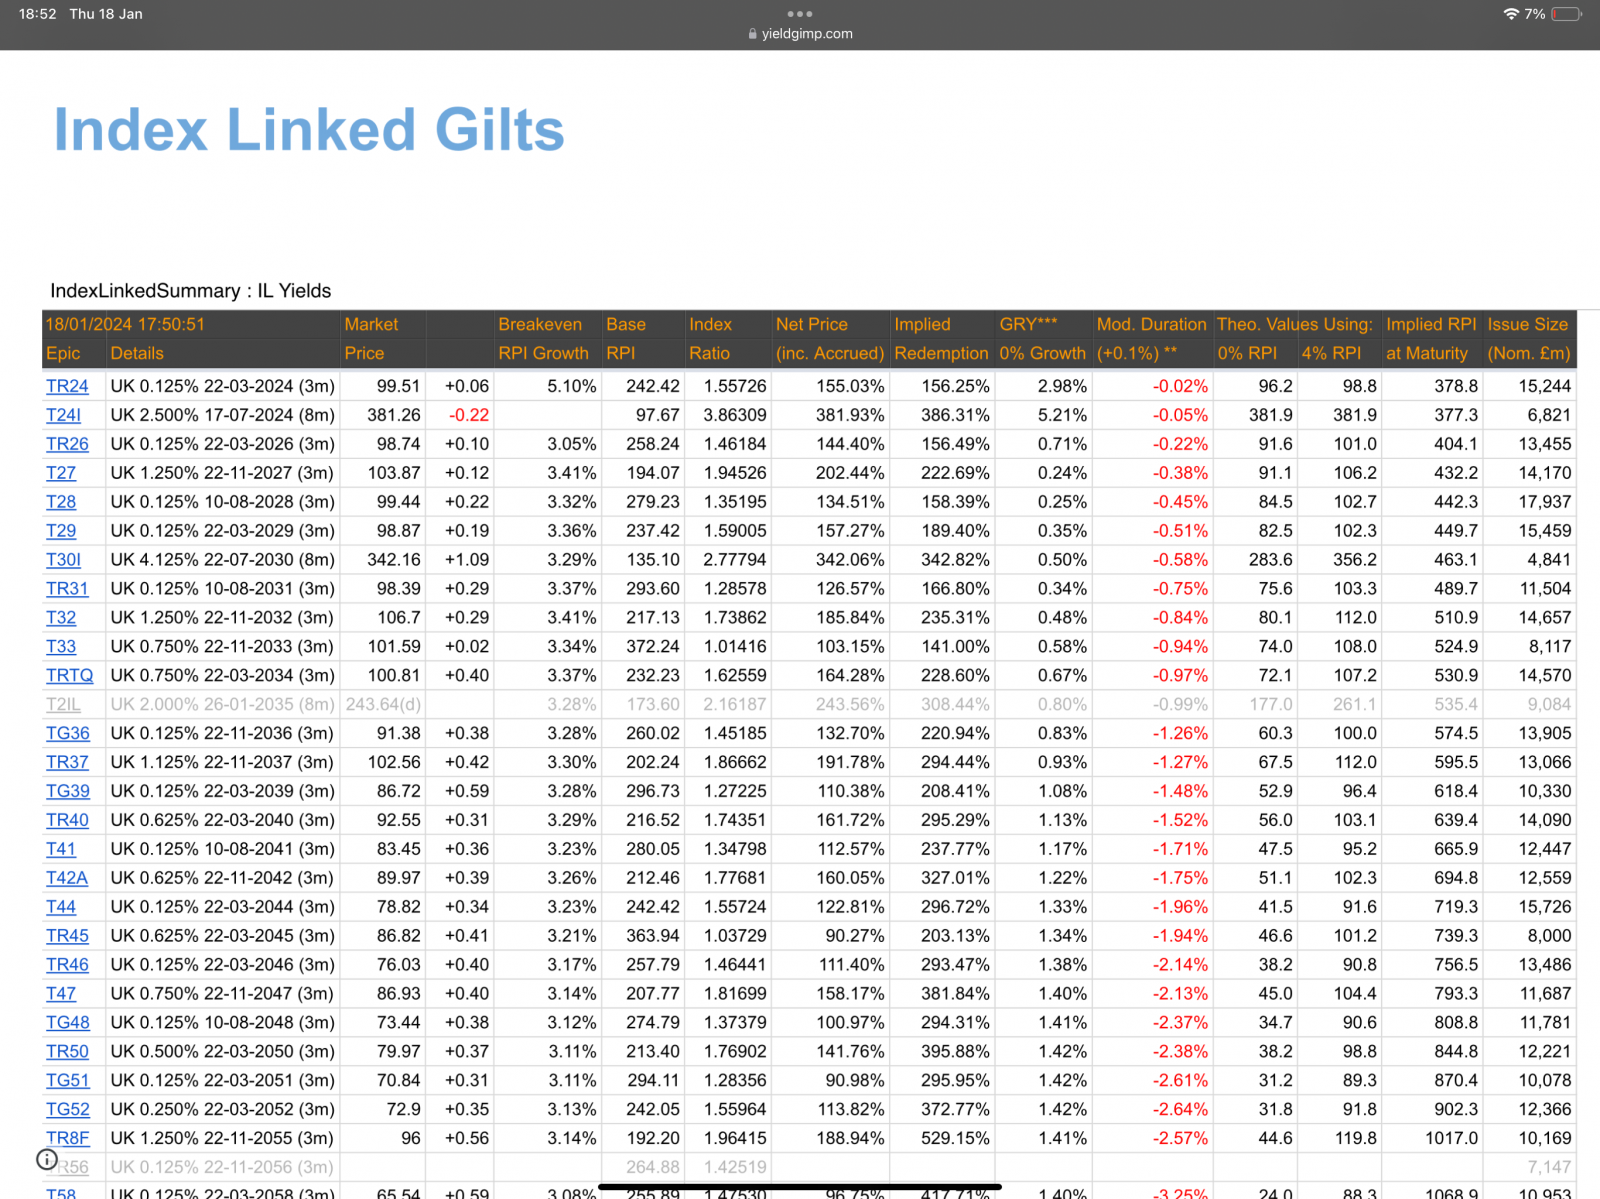Open the TR8F gilt link
1600x1199 pixels.
tap(68, 1139)
